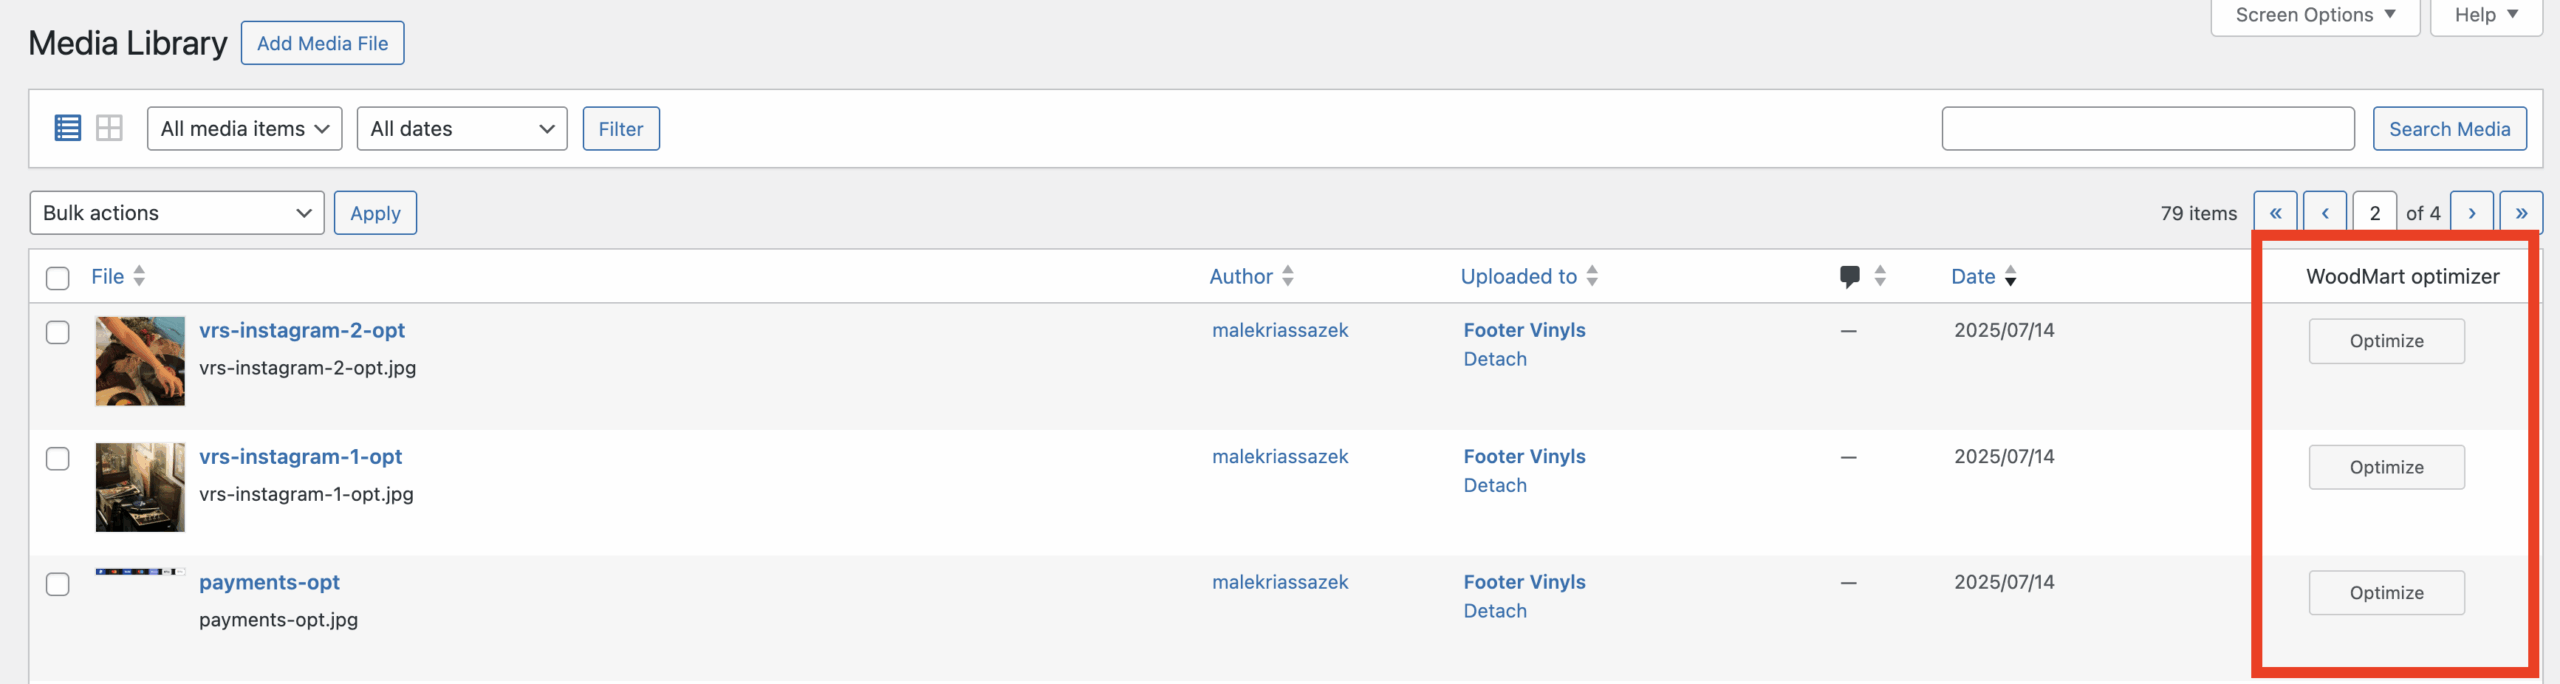The image size is (2560, 684).
Task: Go to next page arrow
Action: pos(2471,213)
